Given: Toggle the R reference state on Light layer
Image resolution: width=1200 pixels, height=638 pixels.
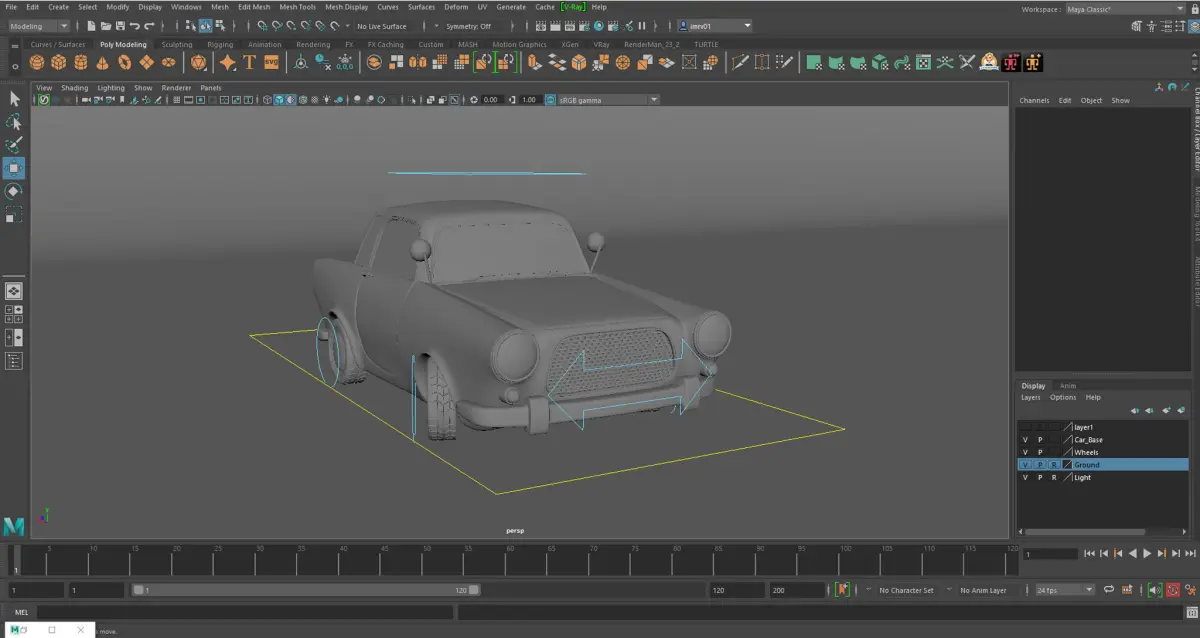Looking at the screenshot, I should [x=1053, y=478].
